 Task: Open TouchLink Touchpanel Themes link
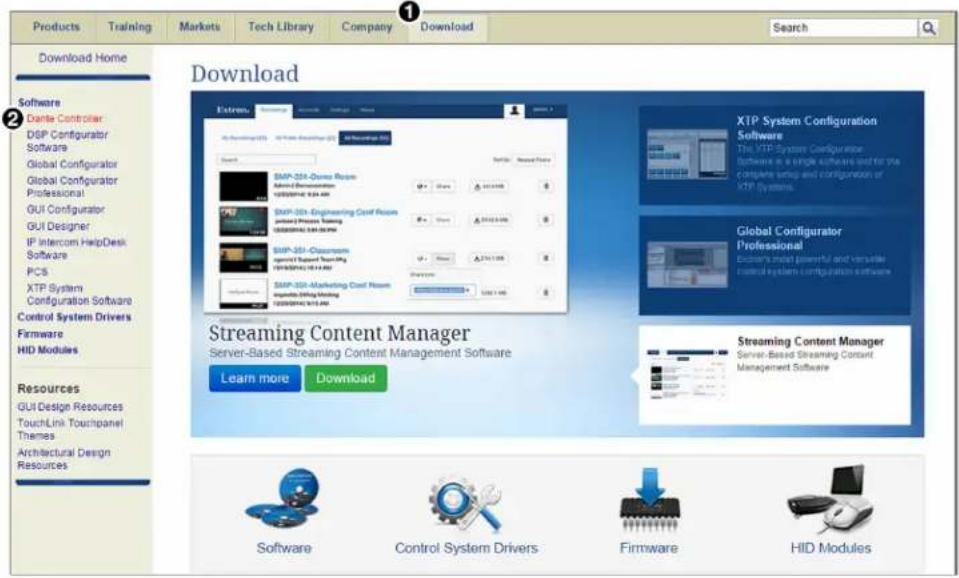[x=70, y=429]
